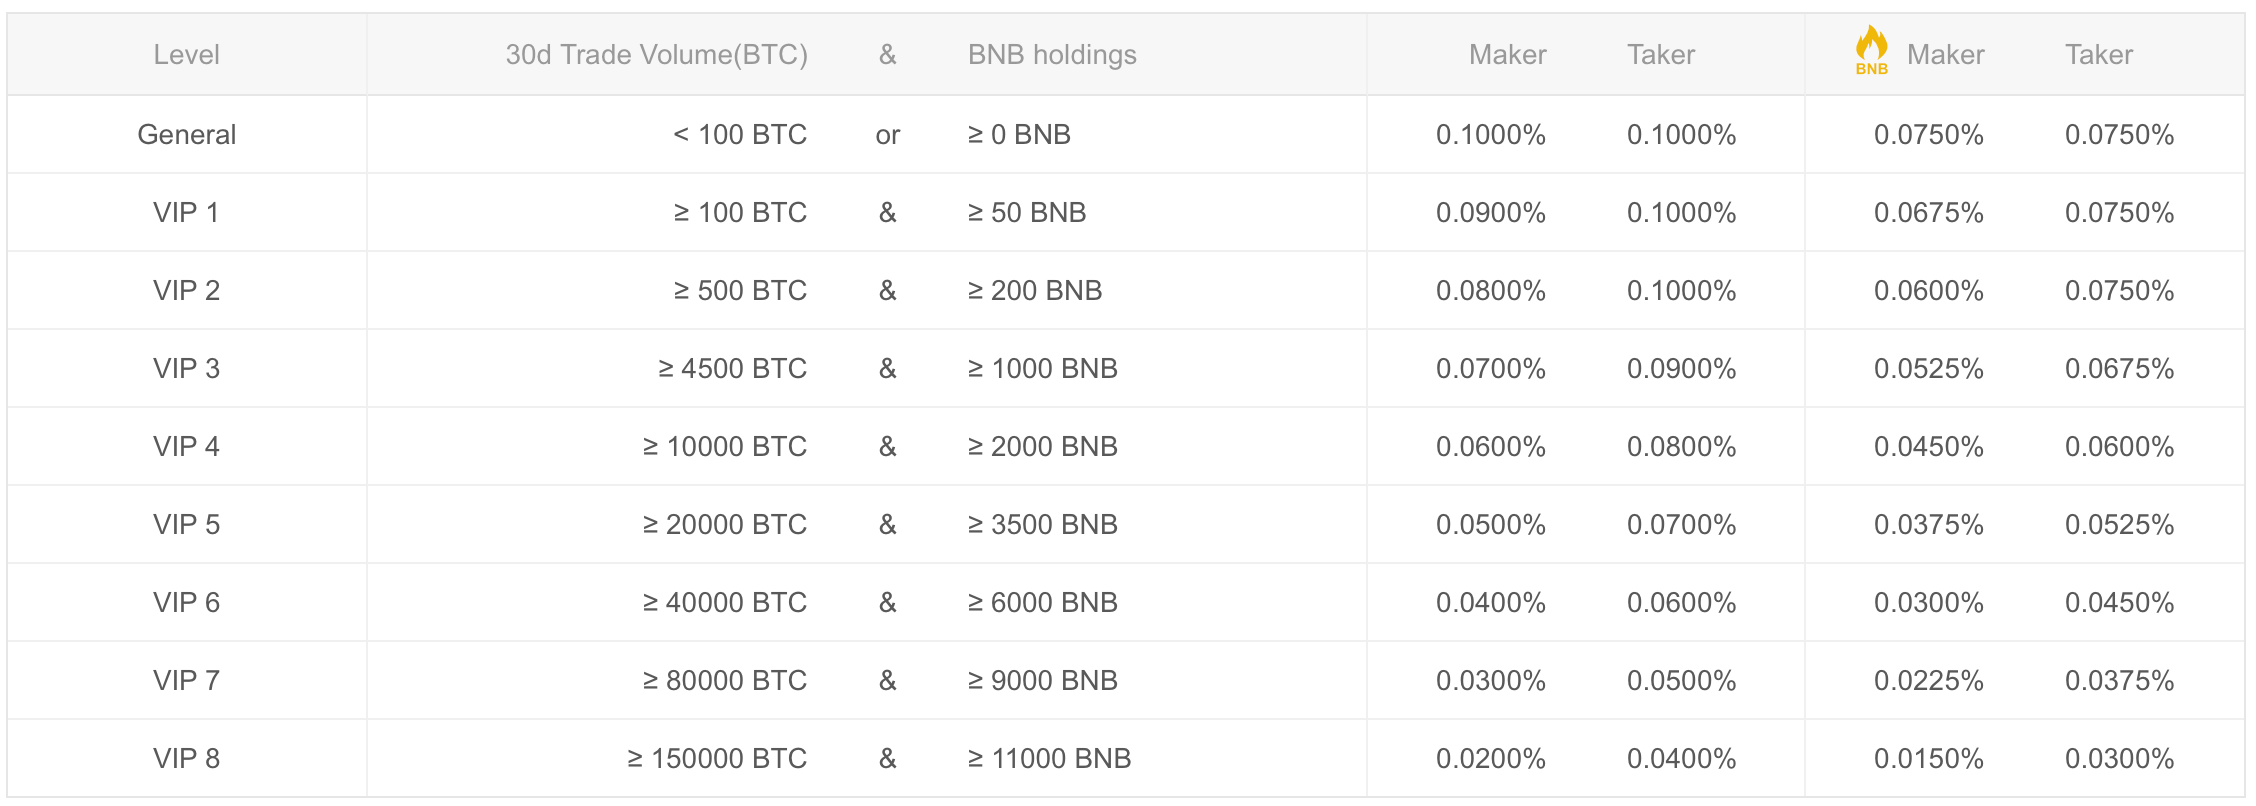Screen dimensions: 2256x806
Task: Select the General level cell
Action: pos(186,135)
